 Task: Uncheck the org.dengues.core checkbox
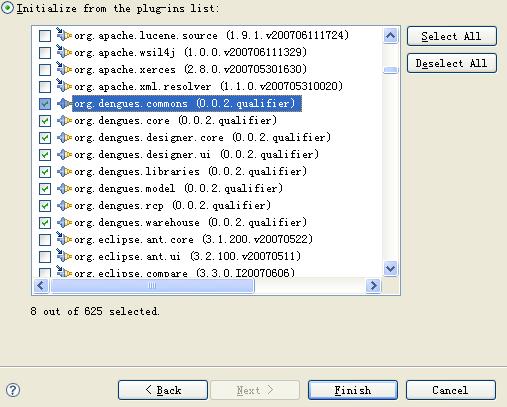point(45,121)
